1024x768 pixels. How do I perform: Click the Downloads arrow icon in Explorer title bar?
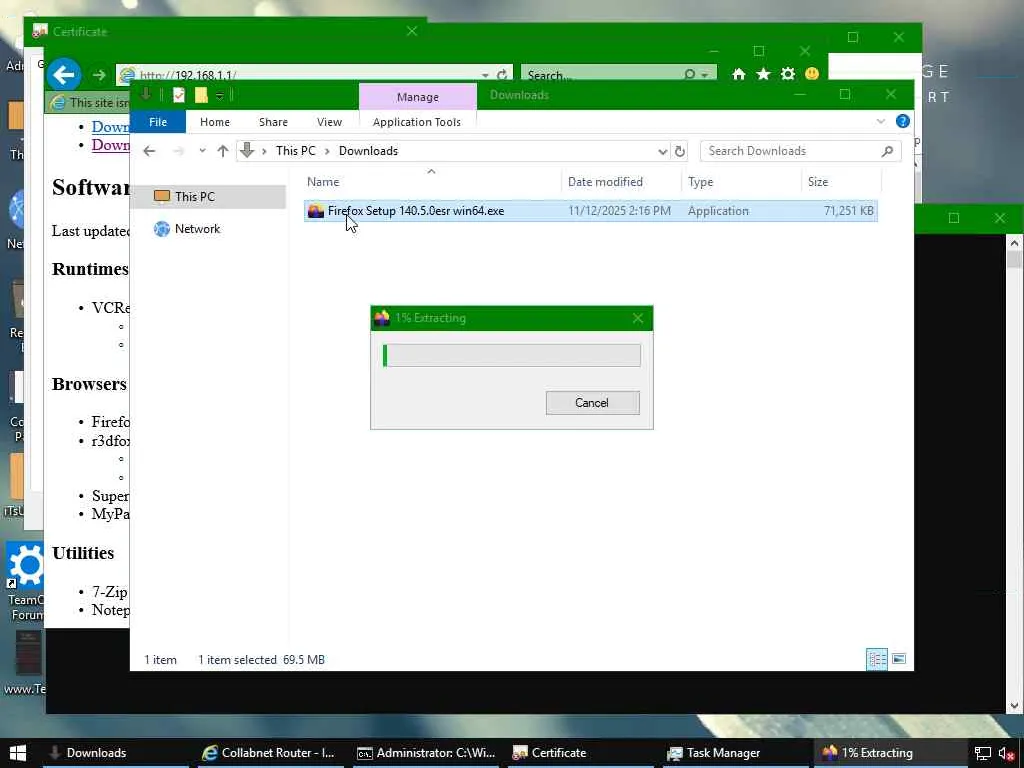point(146,95)
